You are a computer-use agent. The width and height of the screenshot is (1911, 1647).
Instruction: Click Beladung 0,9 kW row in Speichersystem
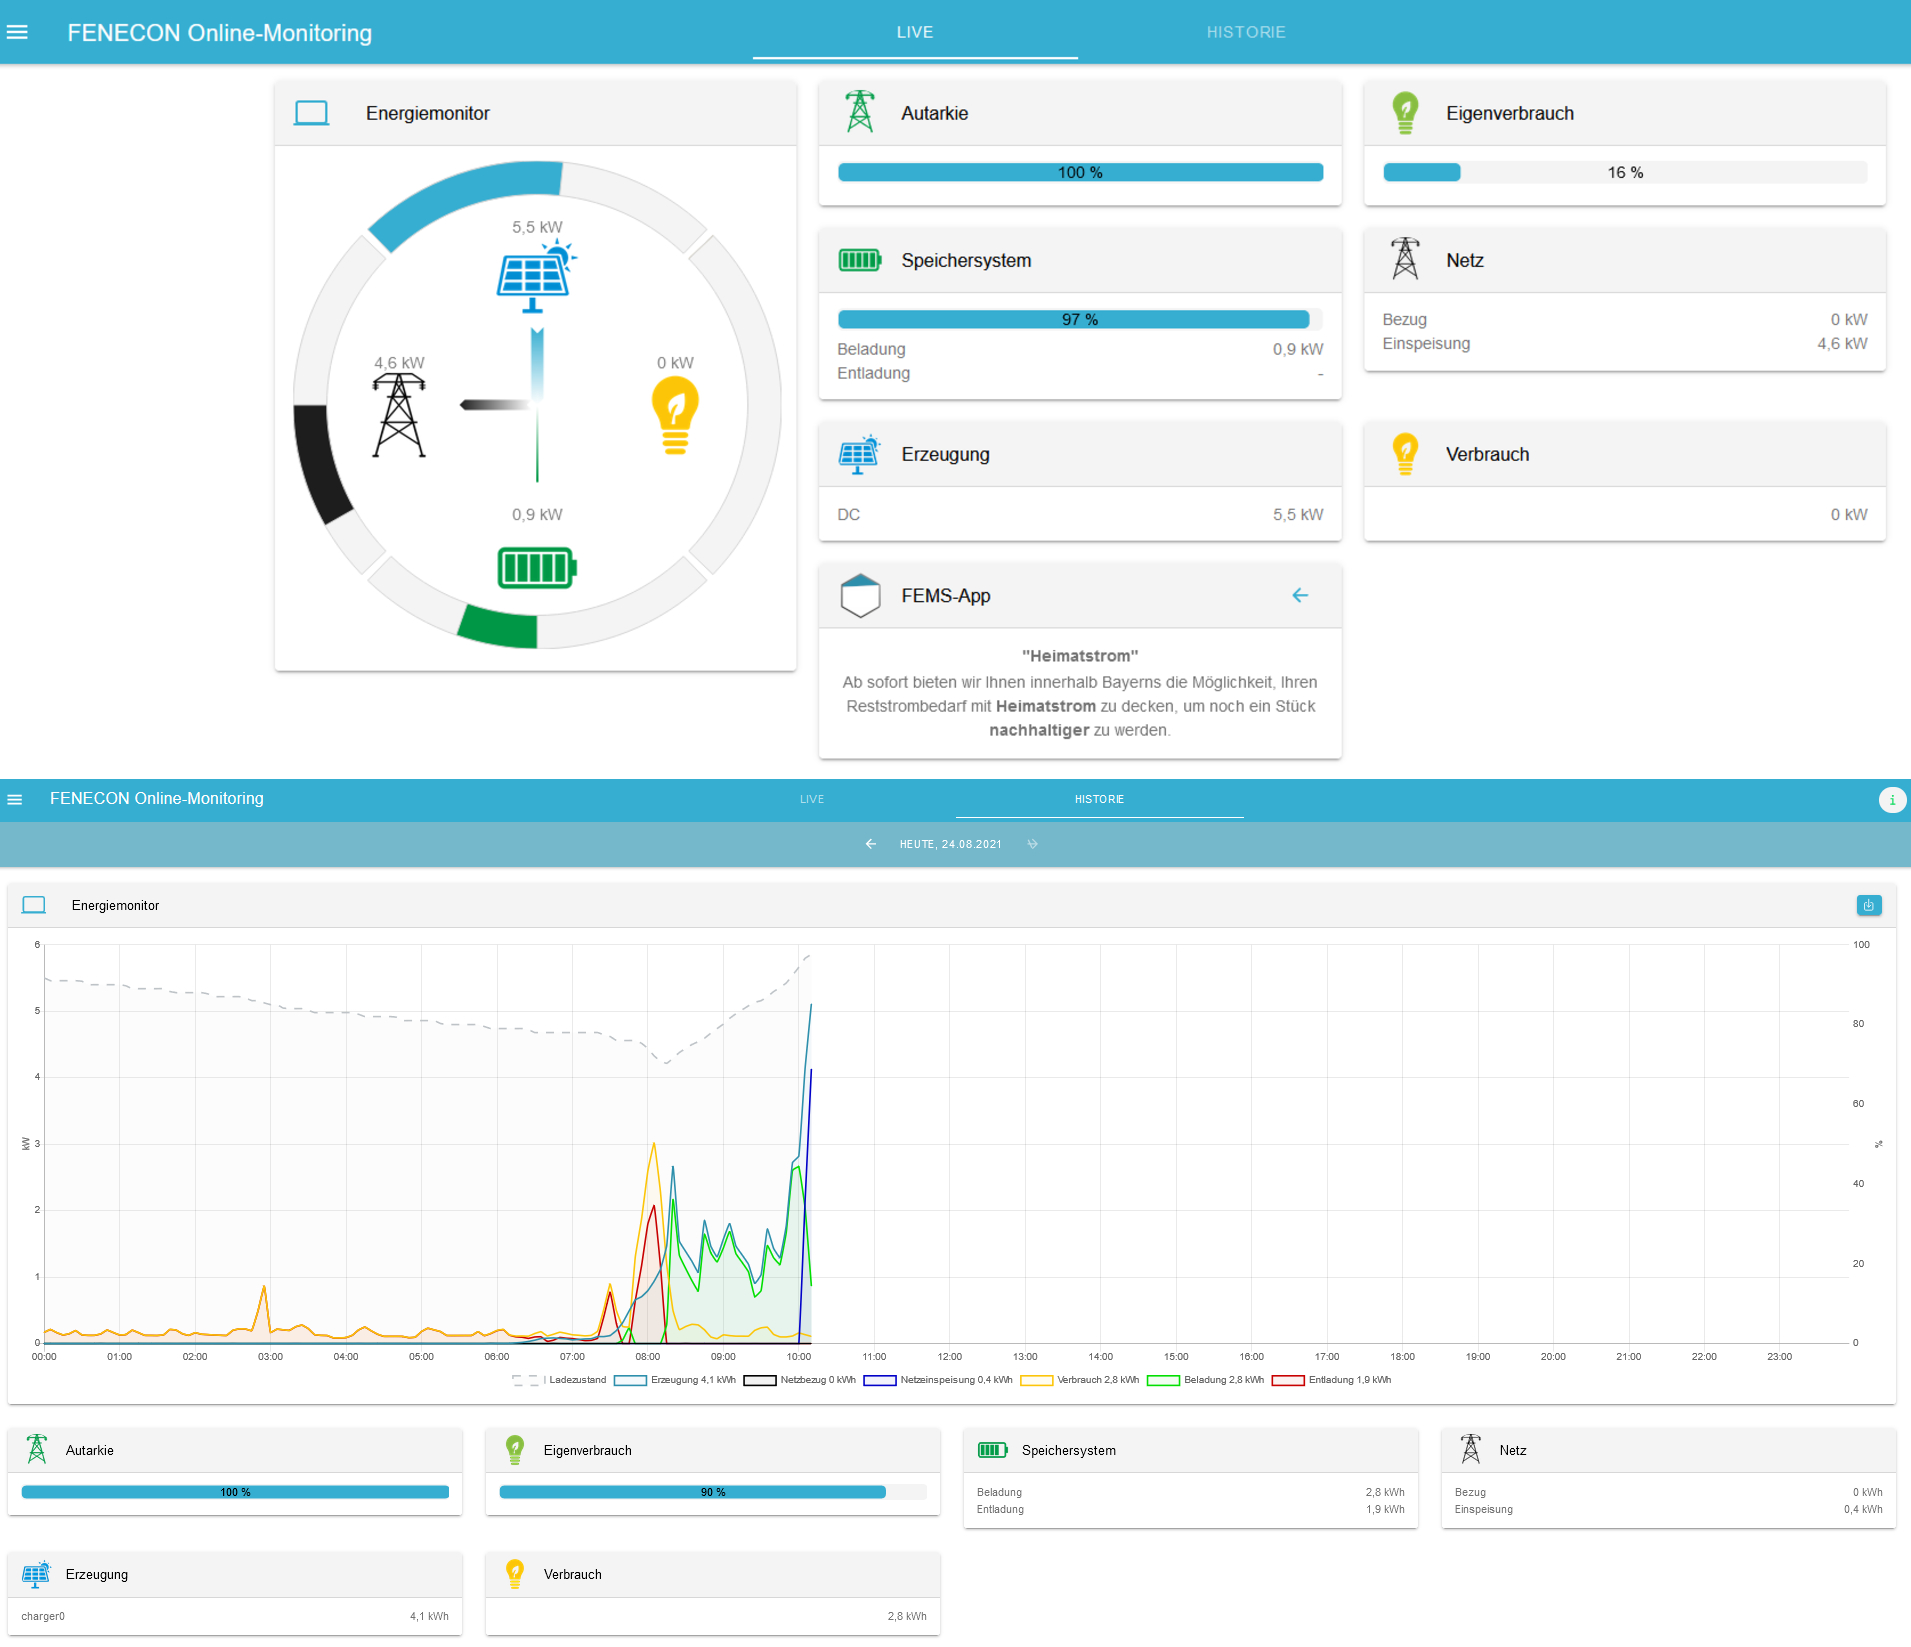coord(1080,349)
